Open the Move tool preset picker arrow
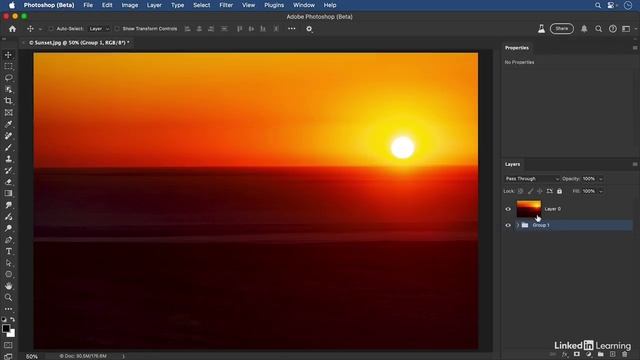This screenshot has width=640, height=360. [40, 29]
